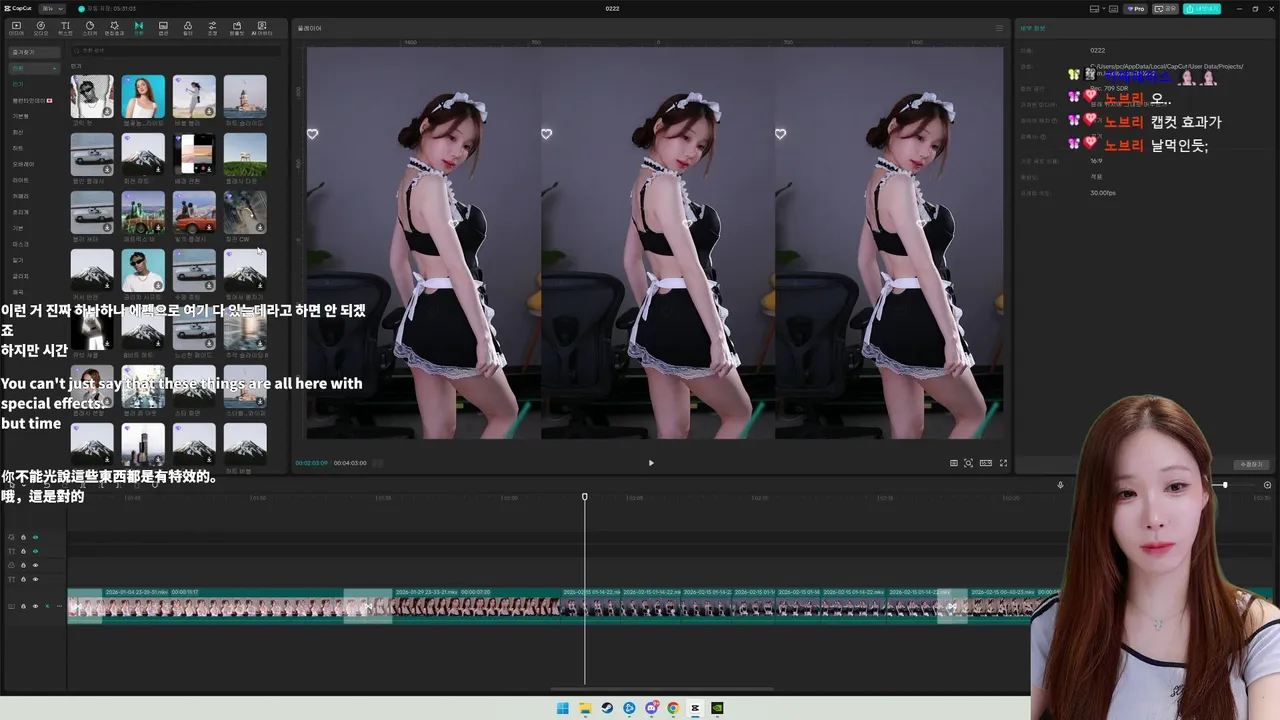Viewport: 1280px width, 720px height.
Task: Select the transition marker before the 00-40-23 clip
Action: [952, 606]
